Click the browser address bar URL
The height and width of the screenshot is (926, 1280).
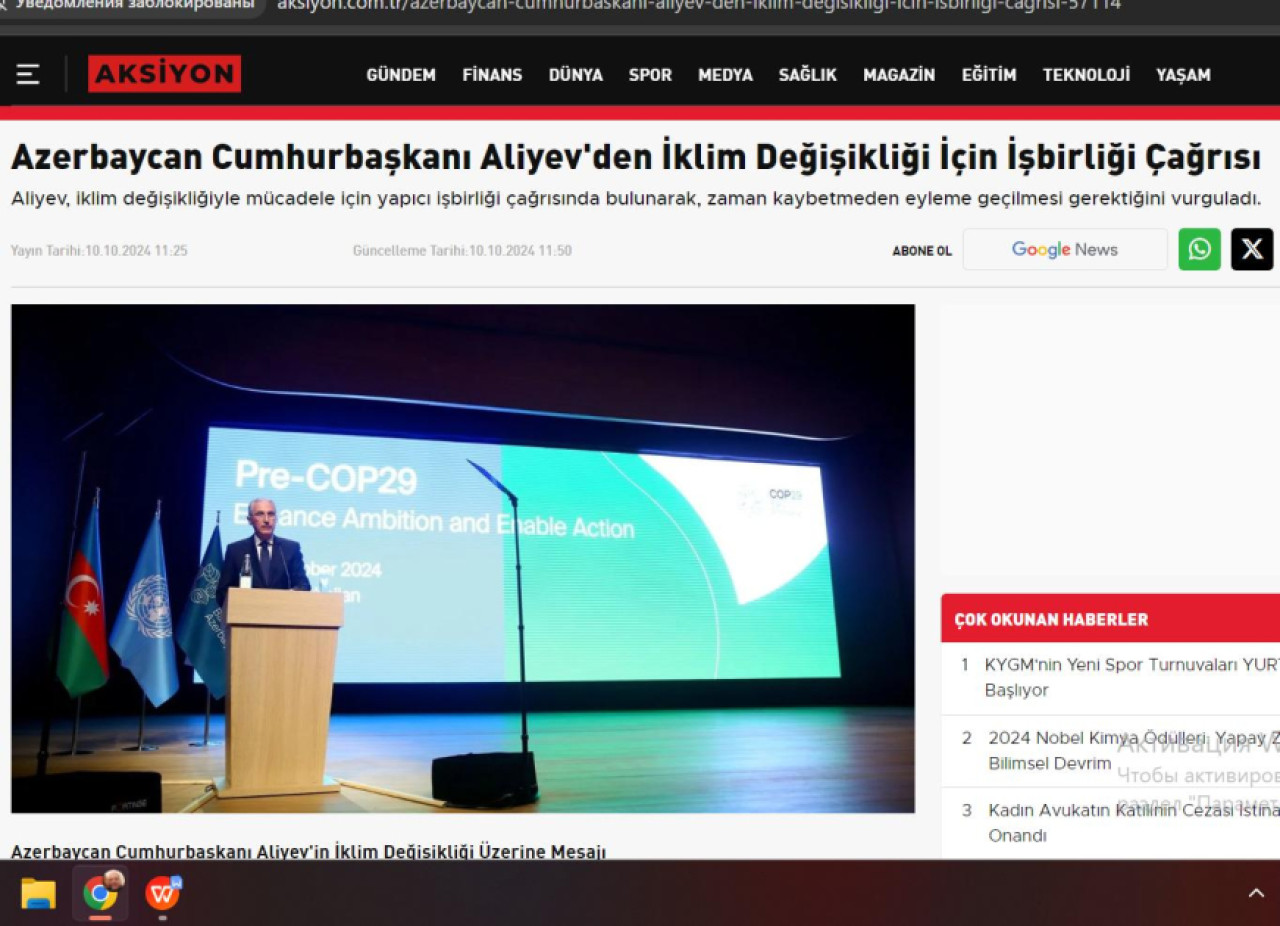click(698, 5)
